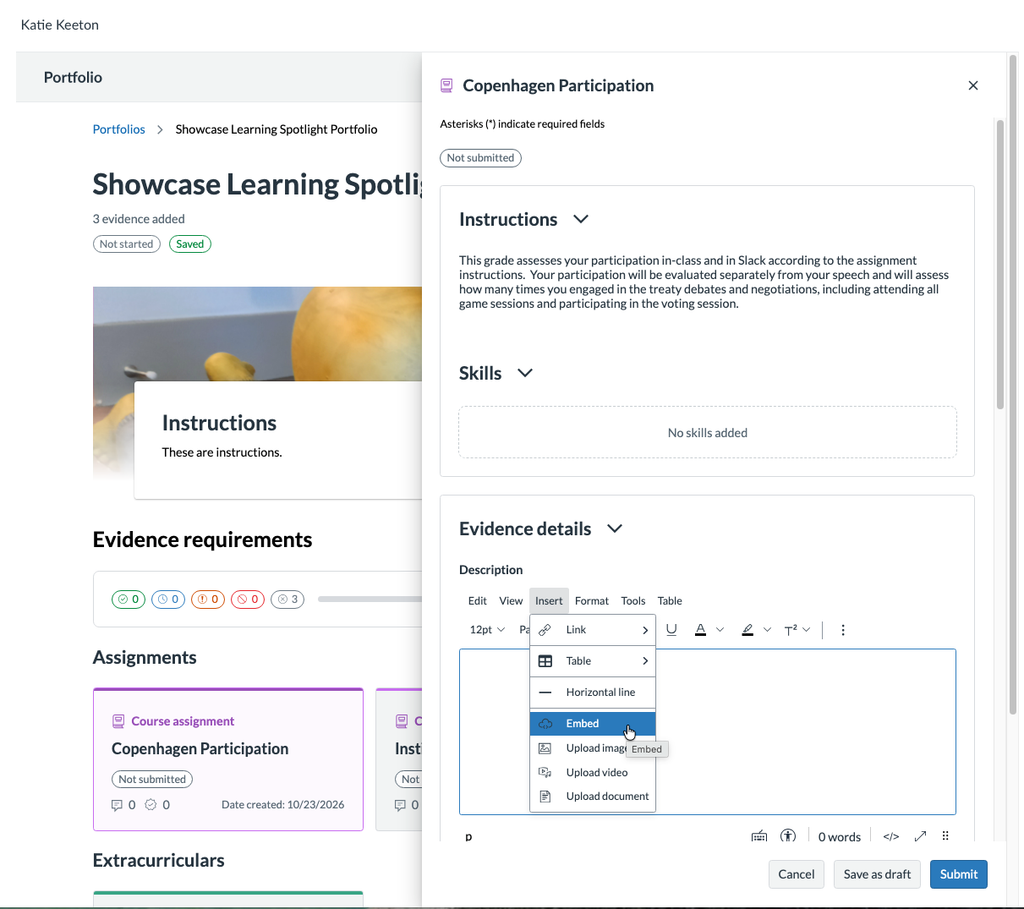The image size is (1024, 909).
Task: Click the underline formatting icon
Action: (671, 630)
